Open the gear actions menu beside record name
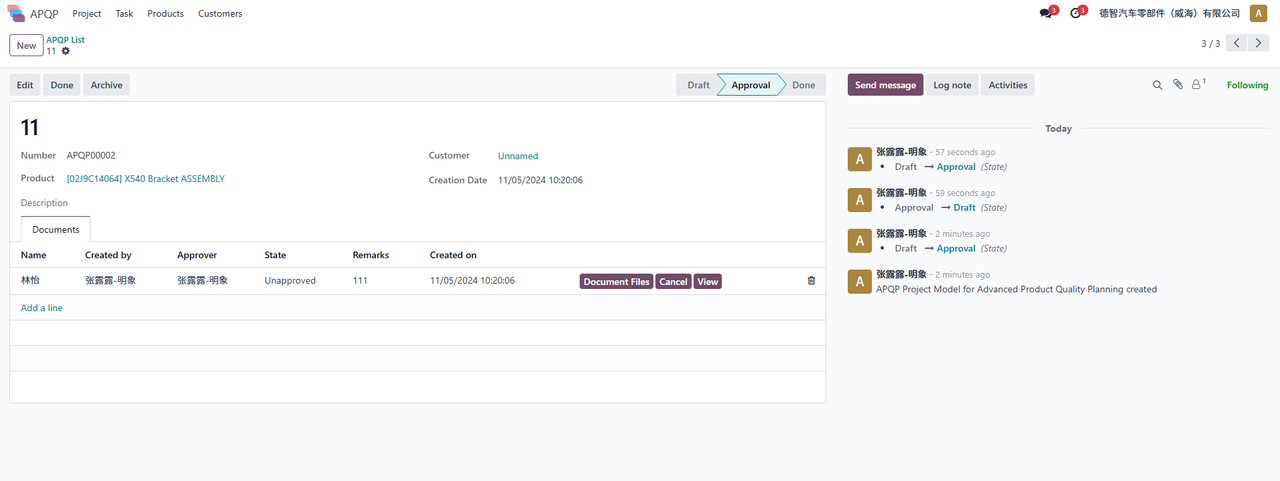The image size is (1280, 481). tap(66, 51)
